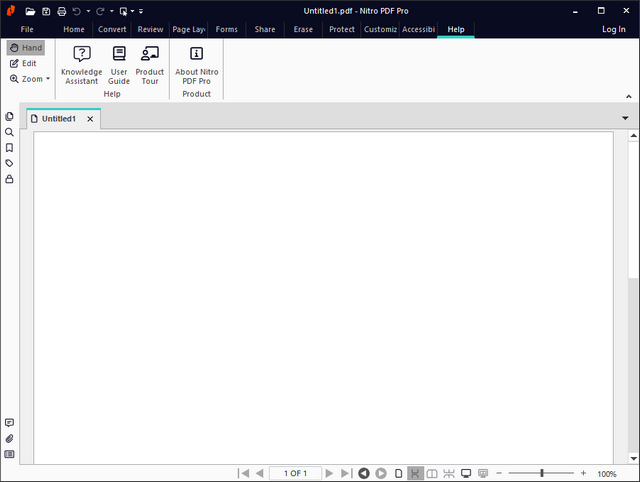Show About Nitro PDF Pro info
The height and width of the screenshot is (482, 640).
[197, 63]
